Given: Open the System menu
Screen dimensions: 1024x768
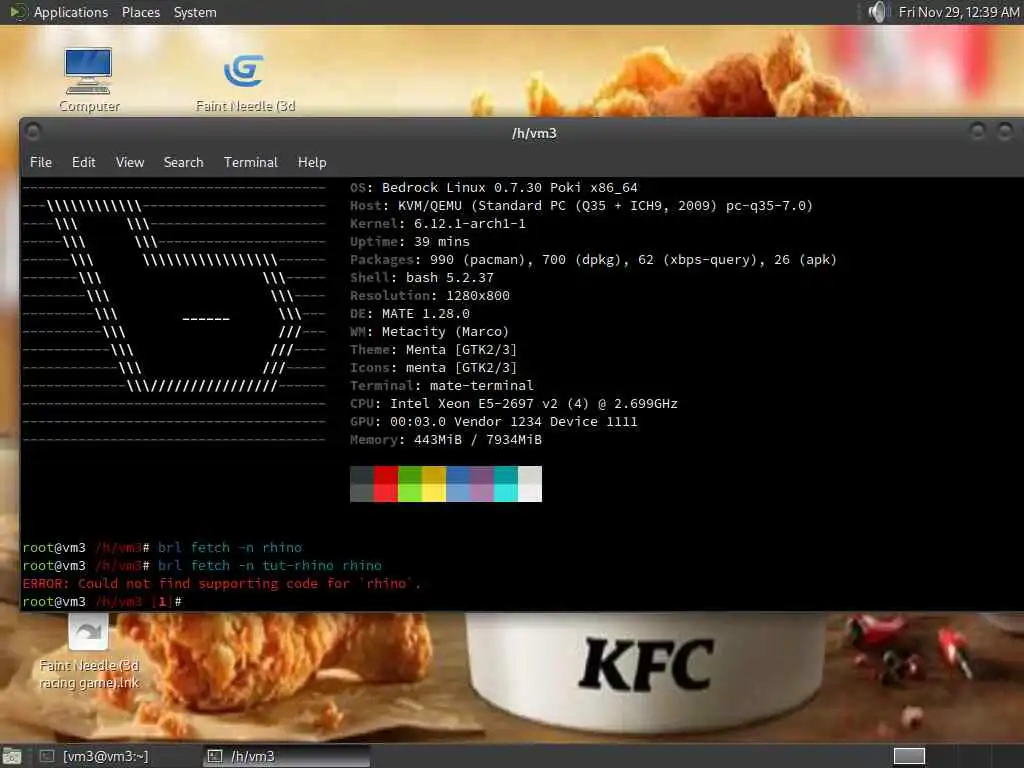Looking at the screenshot, I should [x=195, y=12].
